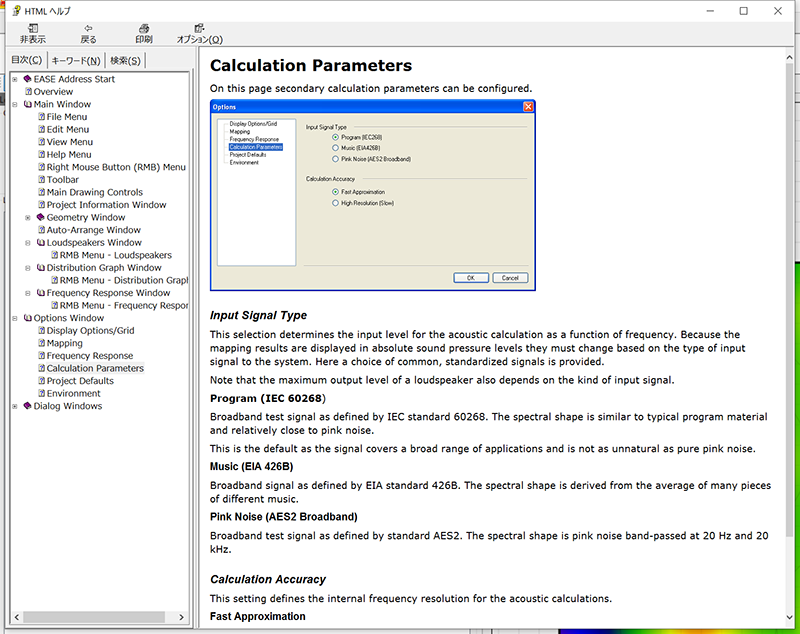The image size is (800, 634).
Task: Click the page icon beside Environment
Action: point(42,393)
